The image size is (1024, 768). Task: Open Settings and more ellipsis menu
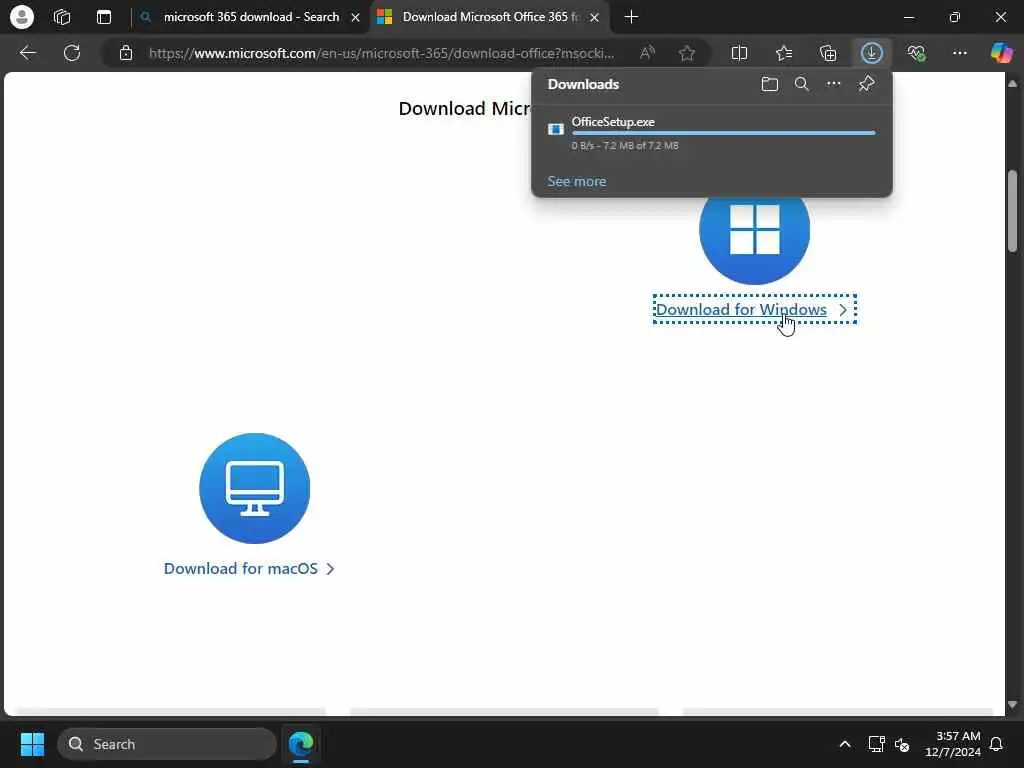959,53
